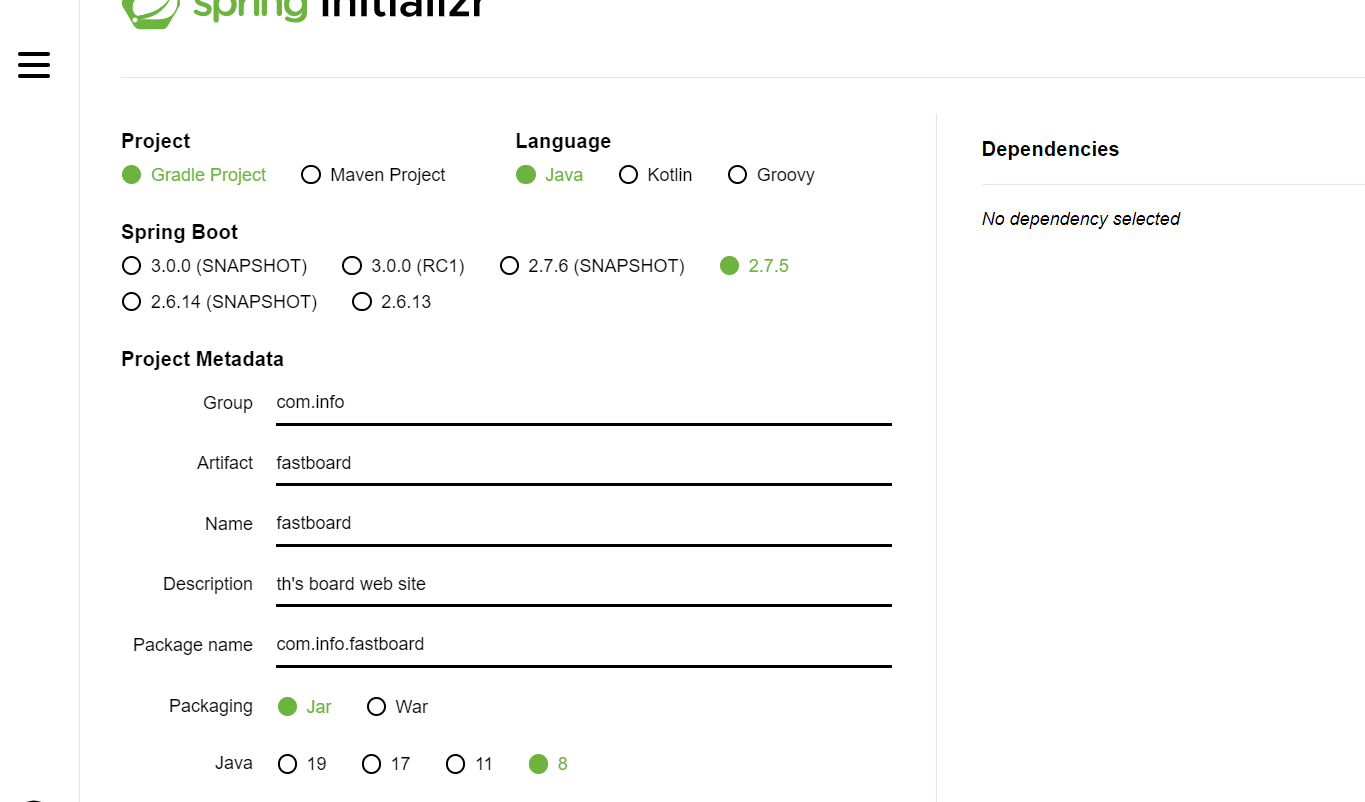Viewport: 1365px width, 802px height.
Task: Select Spring Boot 2.7.5
Action: click(x=754, y=266)
